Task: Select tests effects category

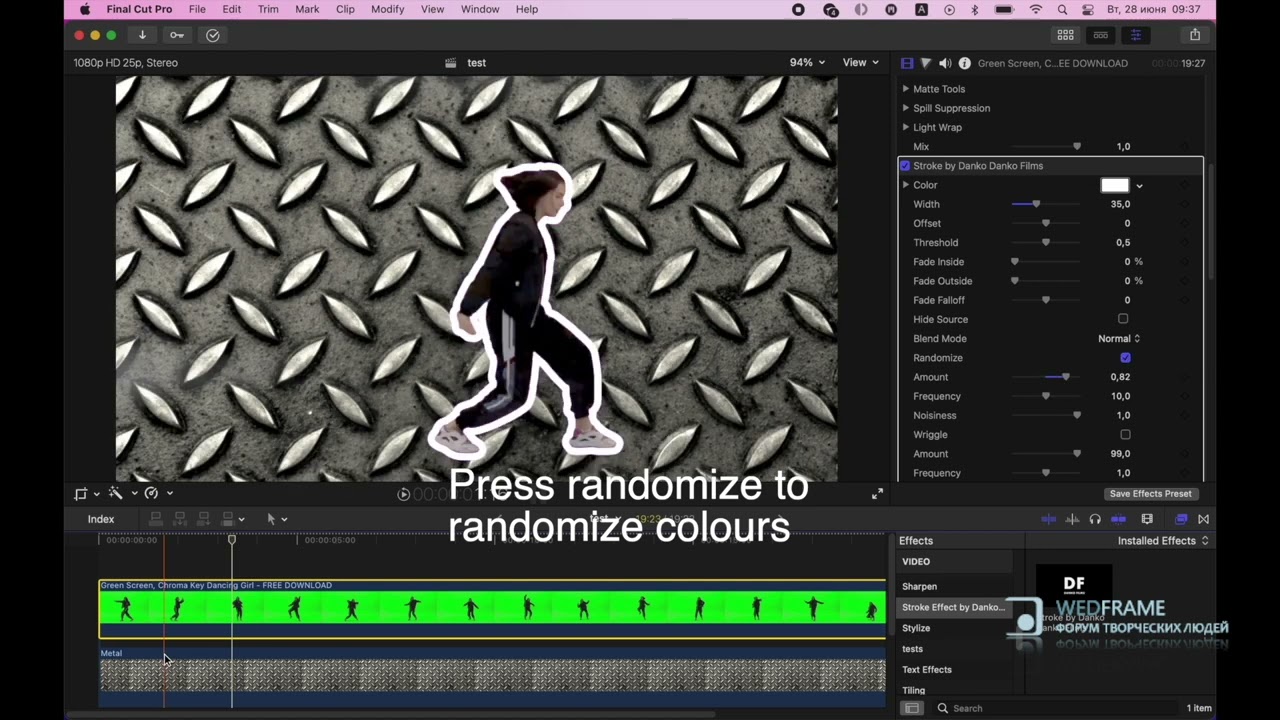Action: click(x=912, y=649)
